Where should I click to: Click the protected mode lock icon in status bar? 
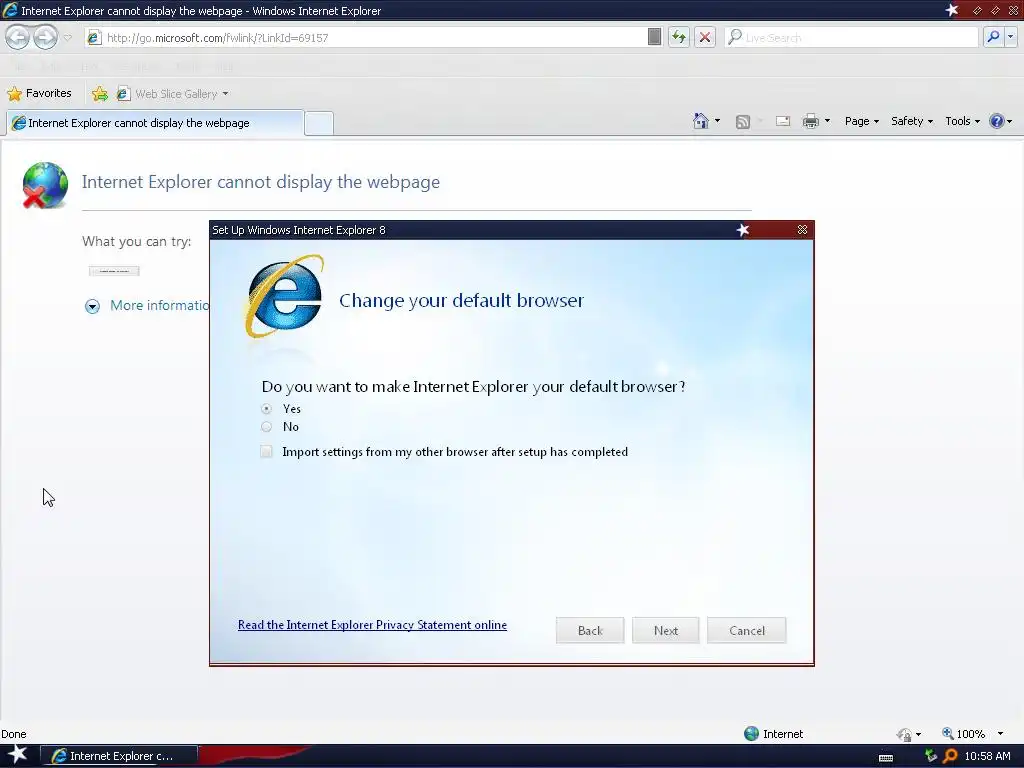point(904,735)
